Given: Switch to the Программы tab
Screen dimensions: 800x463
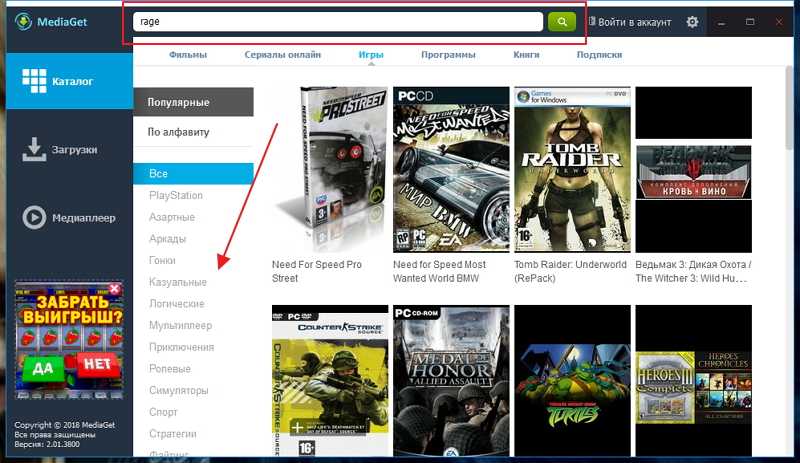Looking at the screenshot, I should (x=448, y=55).
